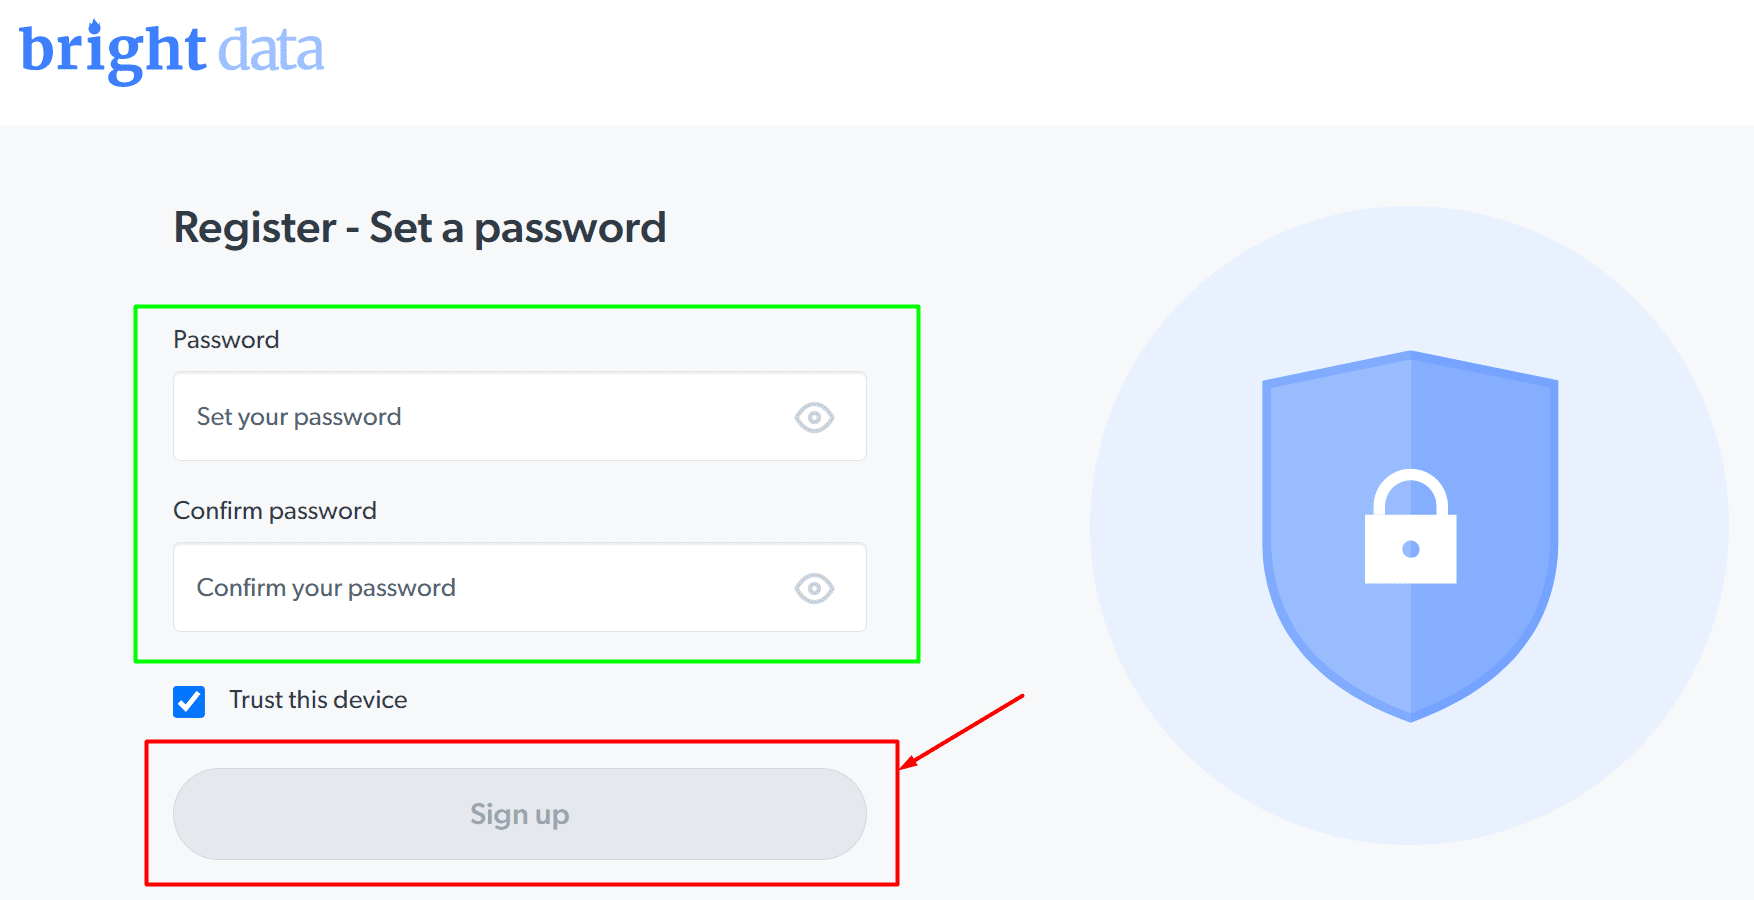This screenshot has width=1754, height=900.
Task: Show password using eye icon in Password field
Action: click(x=814, y=417)
